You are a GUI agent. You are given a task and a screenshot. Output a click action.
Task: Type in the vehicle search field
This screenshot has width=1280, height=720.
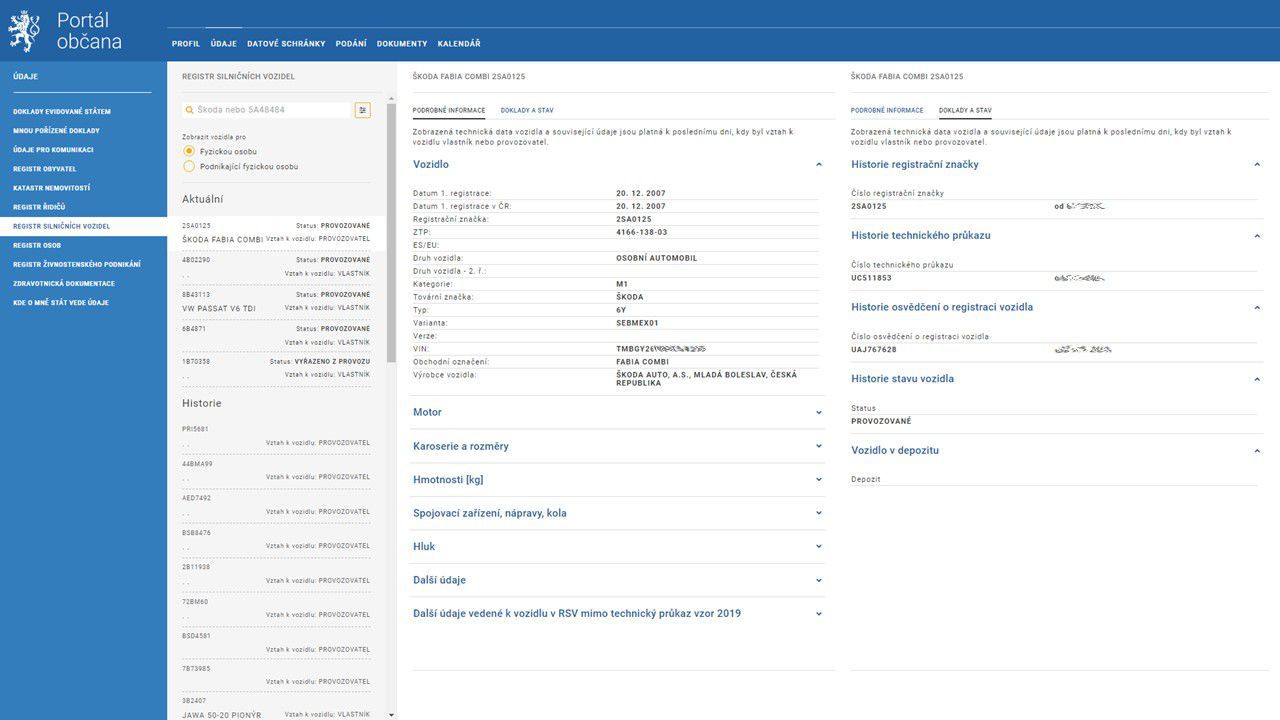click(270, 110)
